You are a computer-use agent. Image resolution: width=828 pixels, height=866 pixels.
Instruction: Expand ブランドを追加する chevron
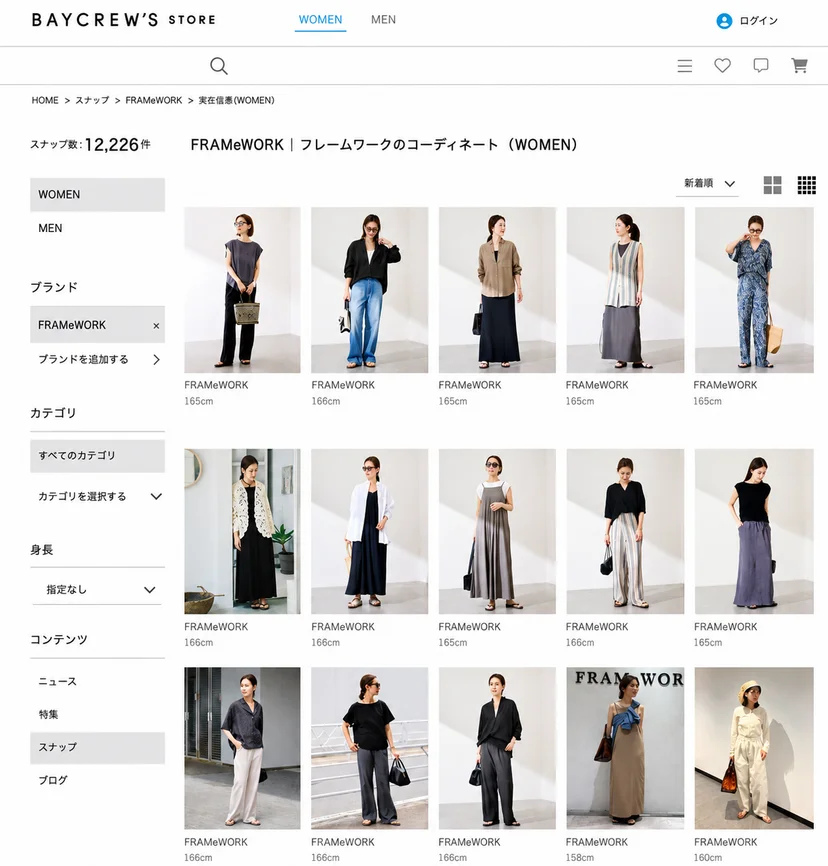156,360
